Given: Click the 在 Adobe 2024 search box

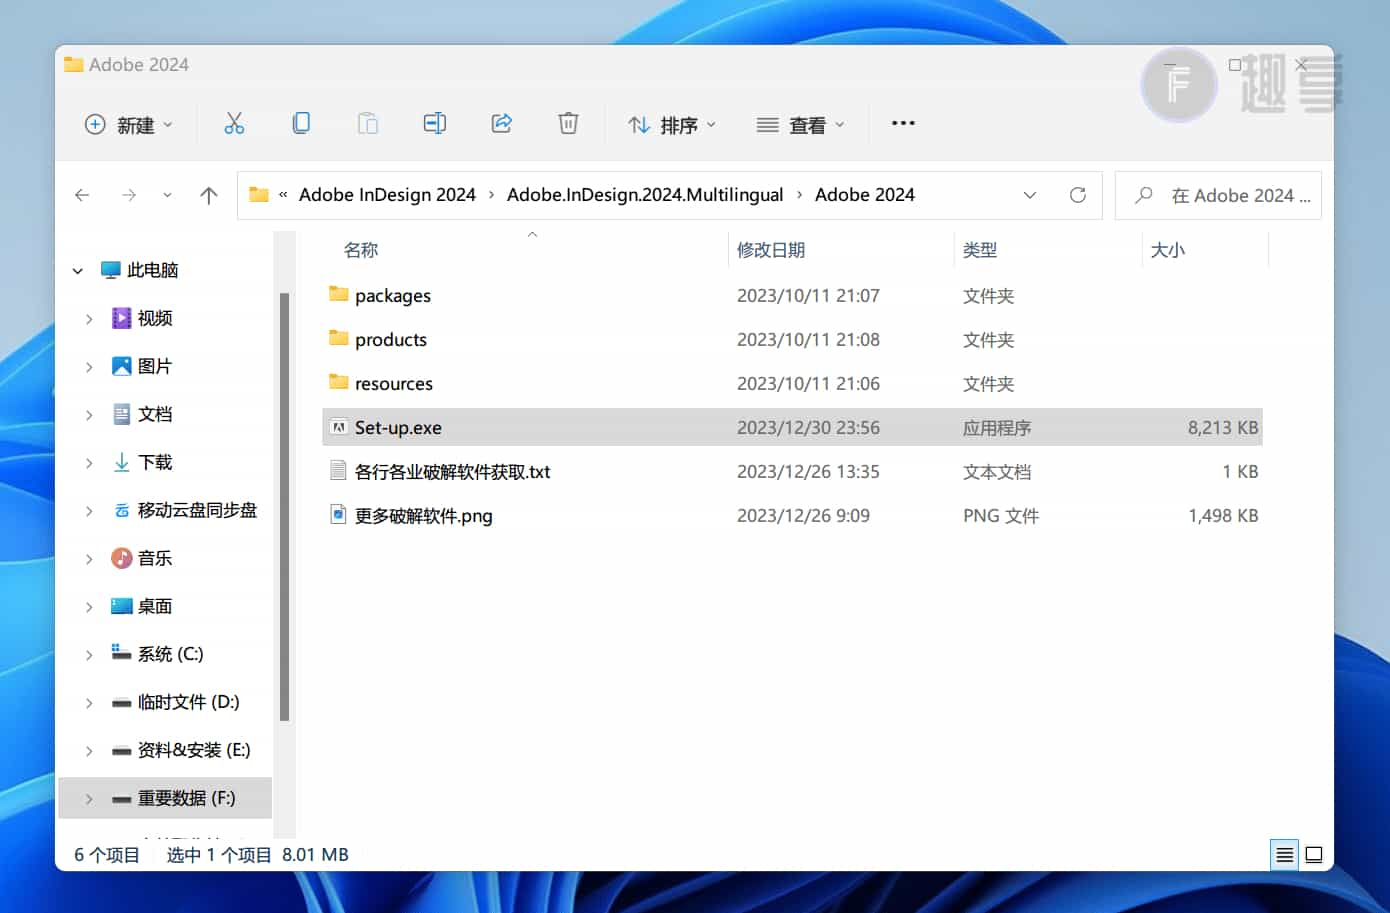Looking at the screenshot, I should 1219,195.
